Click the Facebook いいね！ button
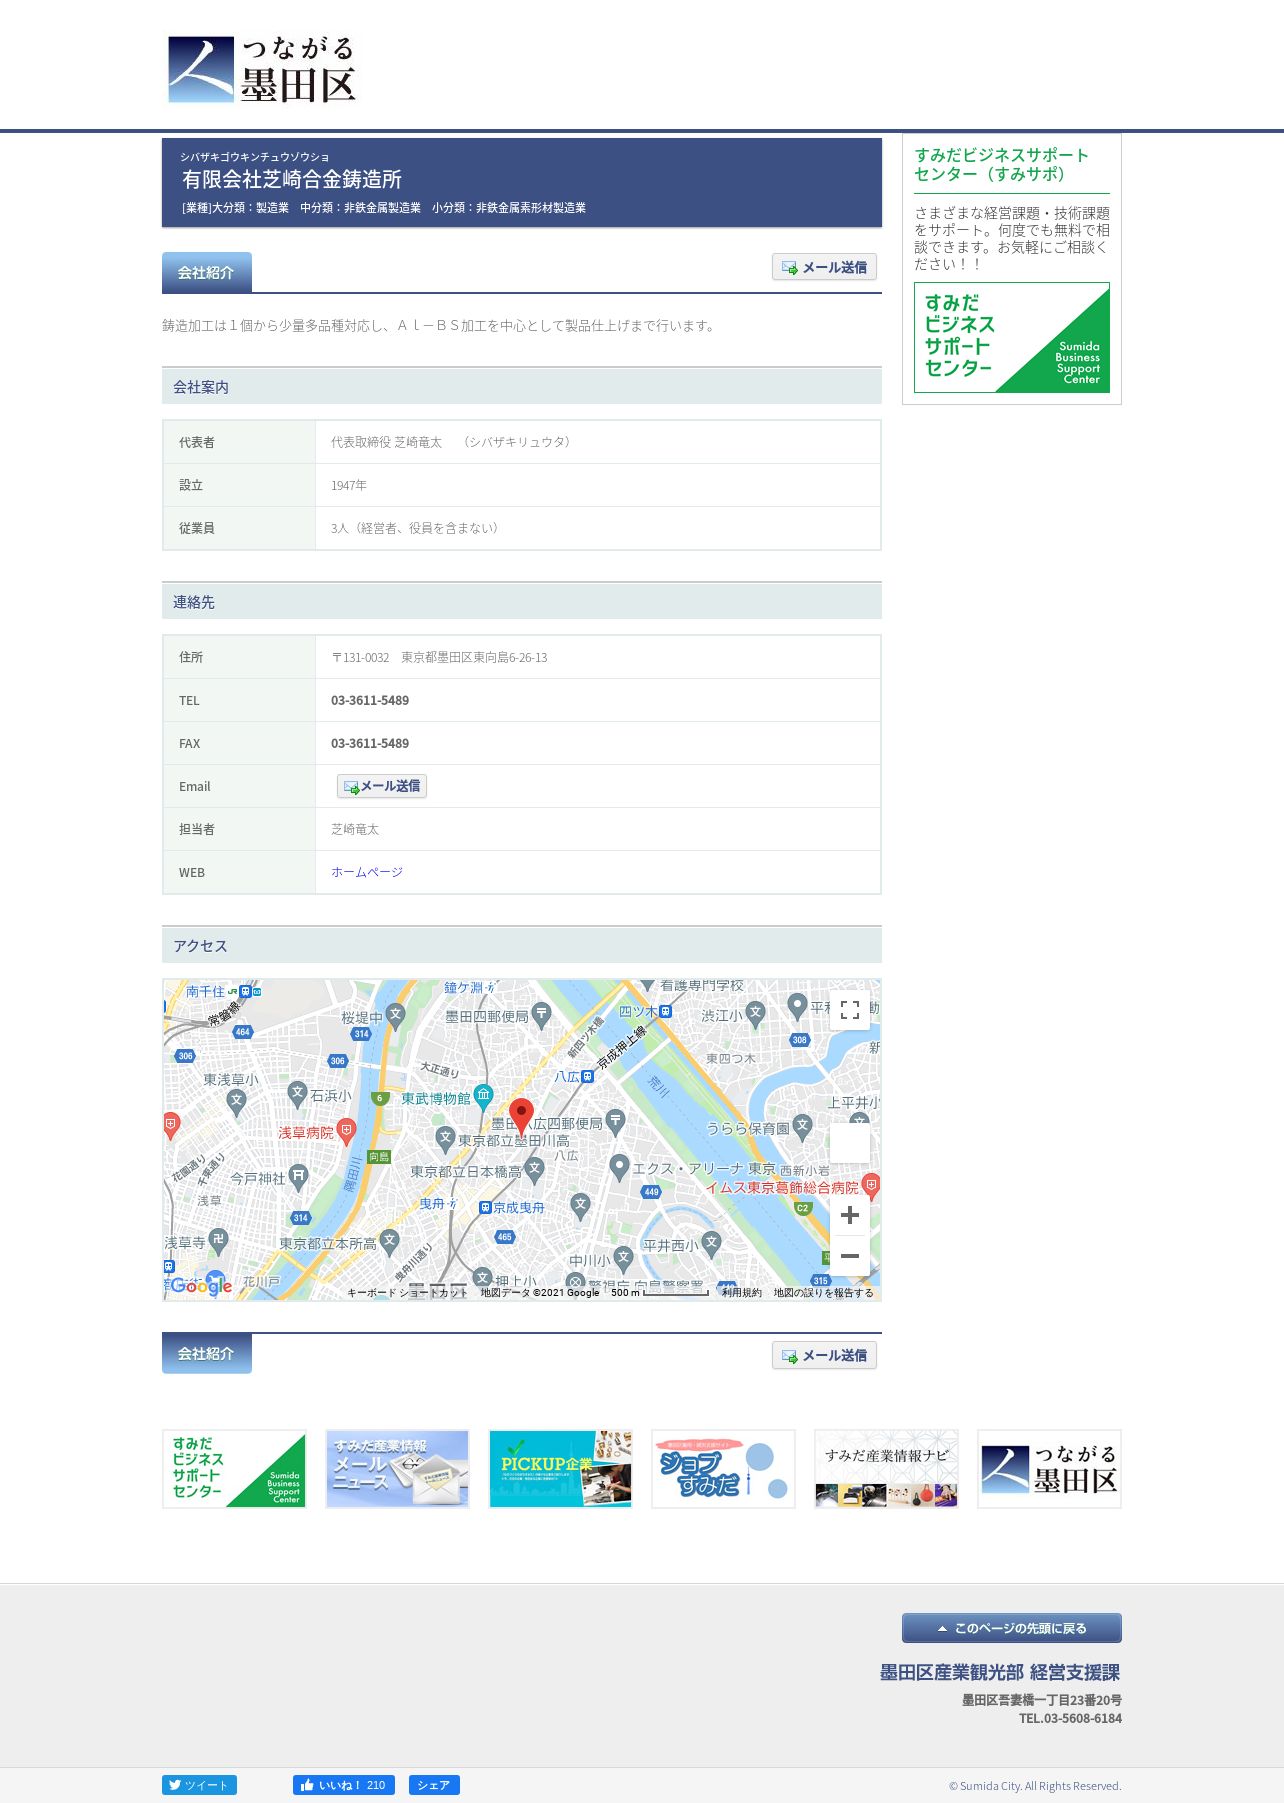Screen dimensions: 1284x1803 [x=344, y=1785]
